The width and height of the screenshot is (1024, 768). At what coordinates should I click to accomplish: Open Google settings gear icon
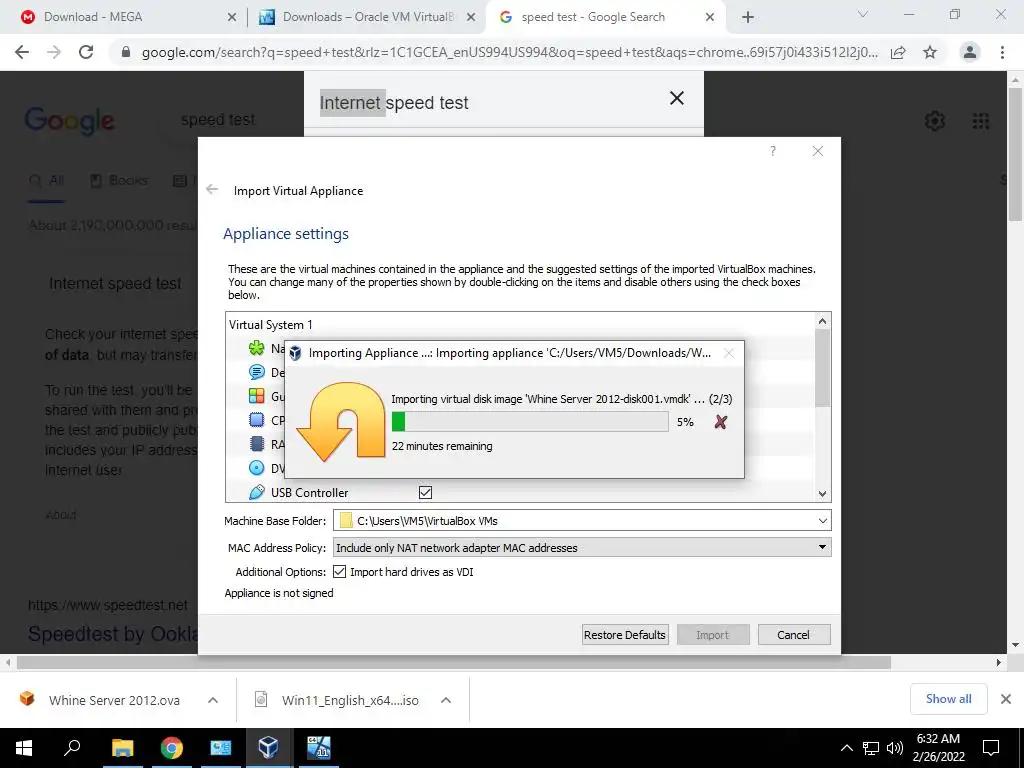(x=935, y=121)
